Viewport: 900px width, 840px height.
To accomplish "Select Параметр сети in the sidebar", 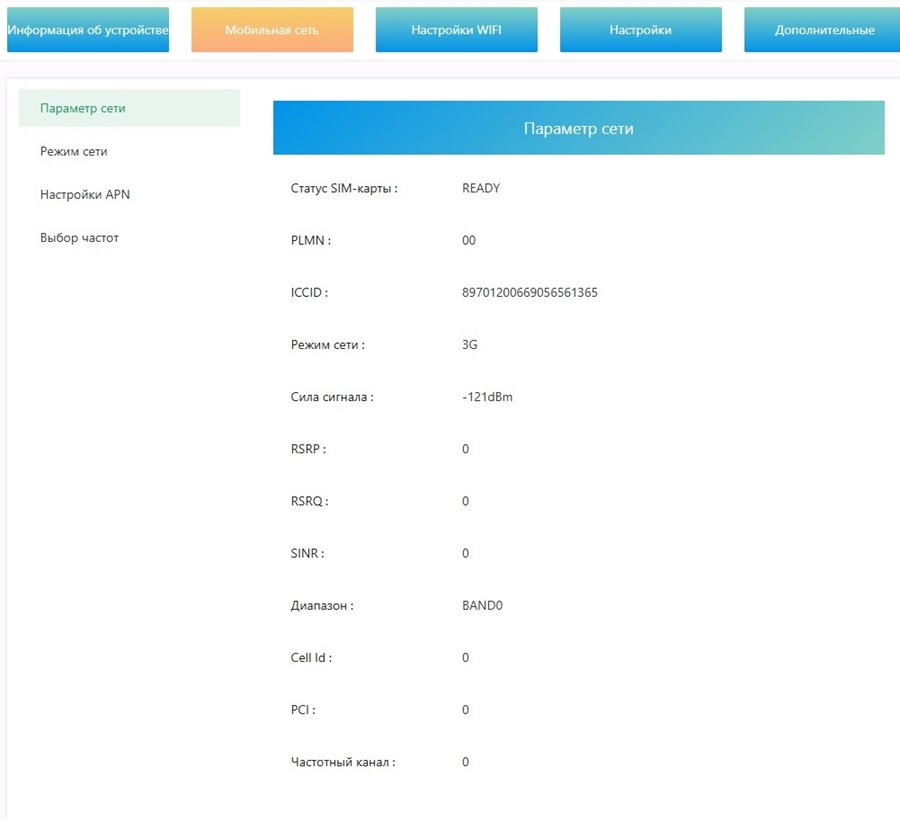I will pos(129,108).
